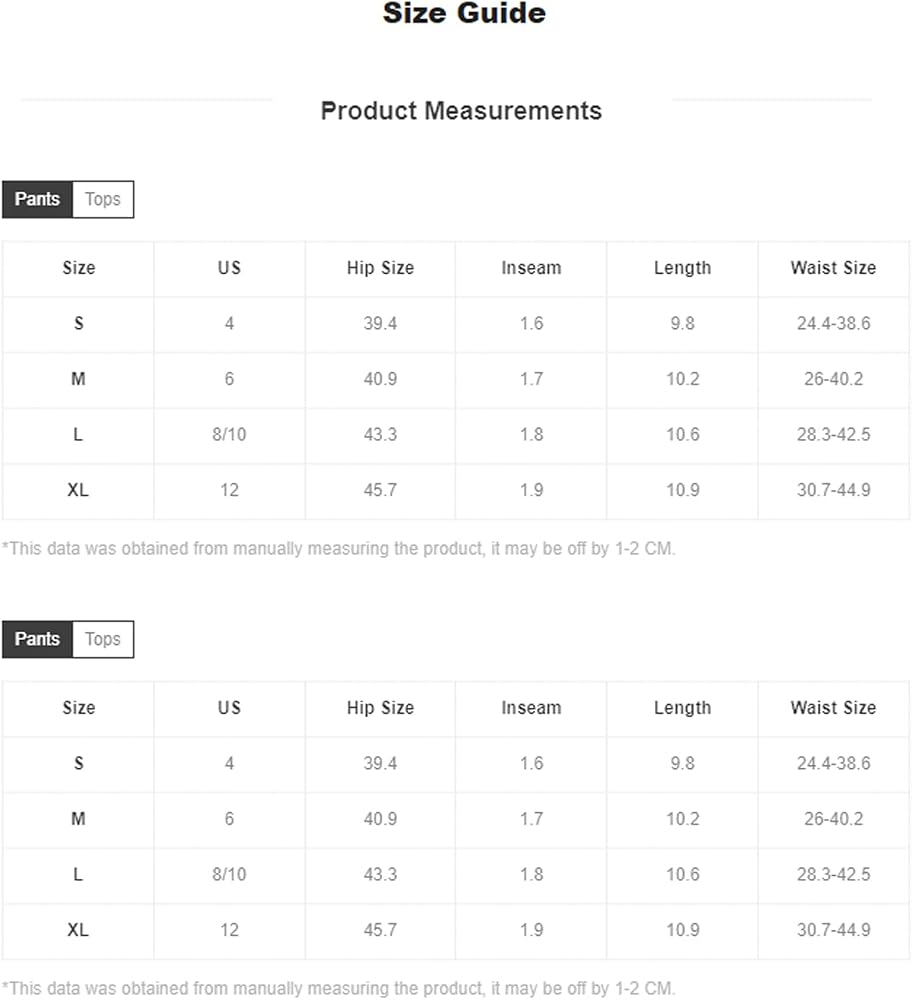
Task: Select the XL row in first table
Action: pyautogui.click(x=455, y=491)
